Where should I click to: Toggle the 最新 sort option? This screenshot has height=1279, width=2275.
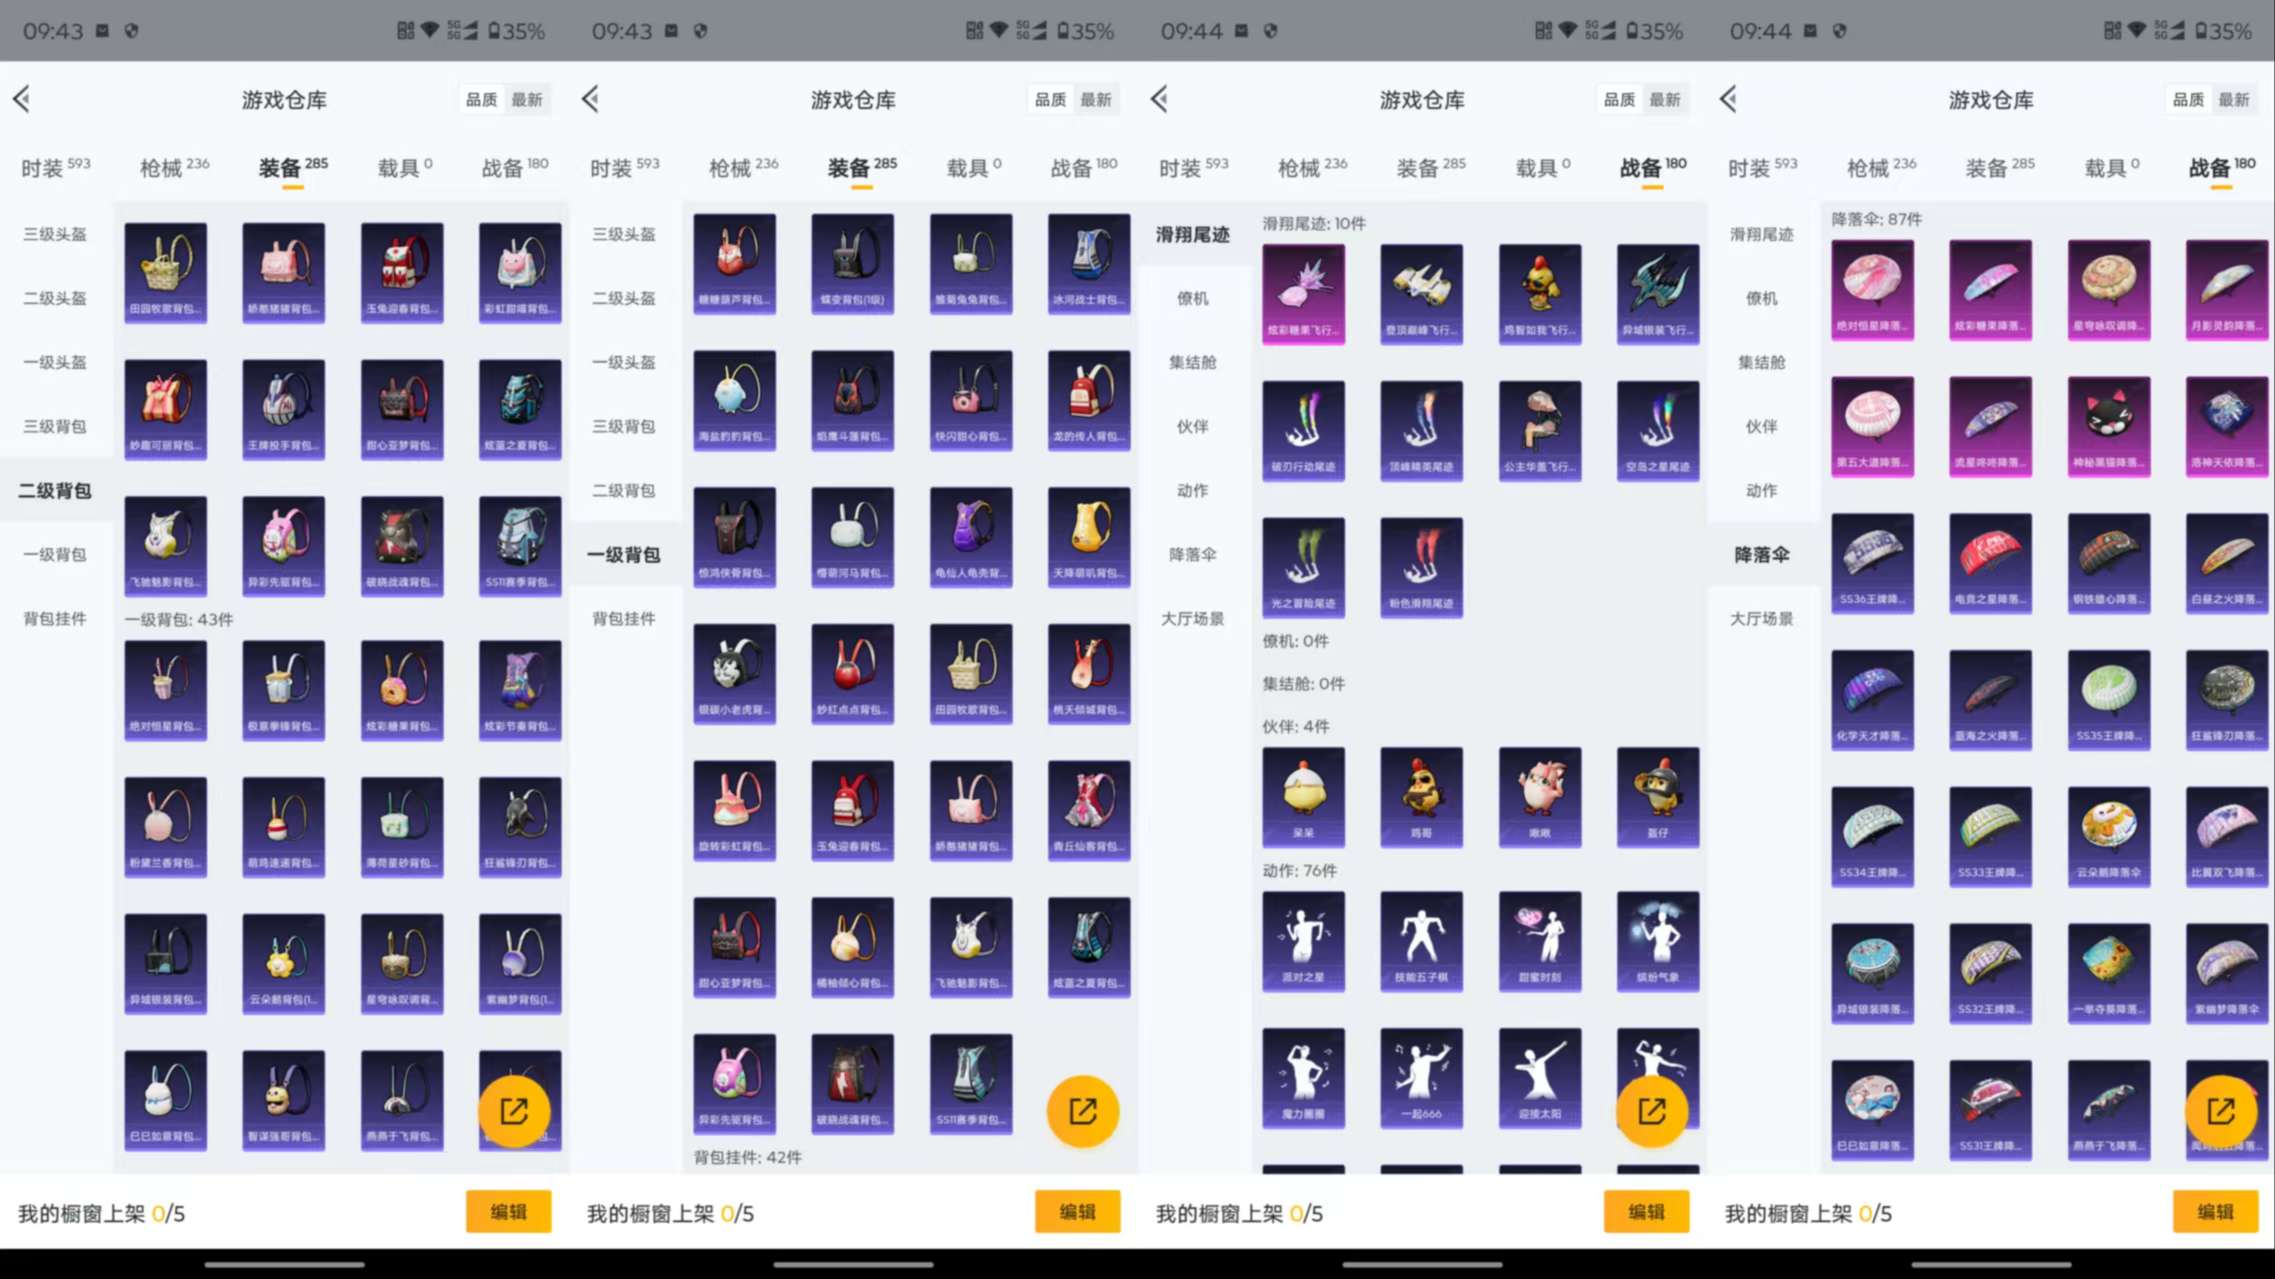527,99
